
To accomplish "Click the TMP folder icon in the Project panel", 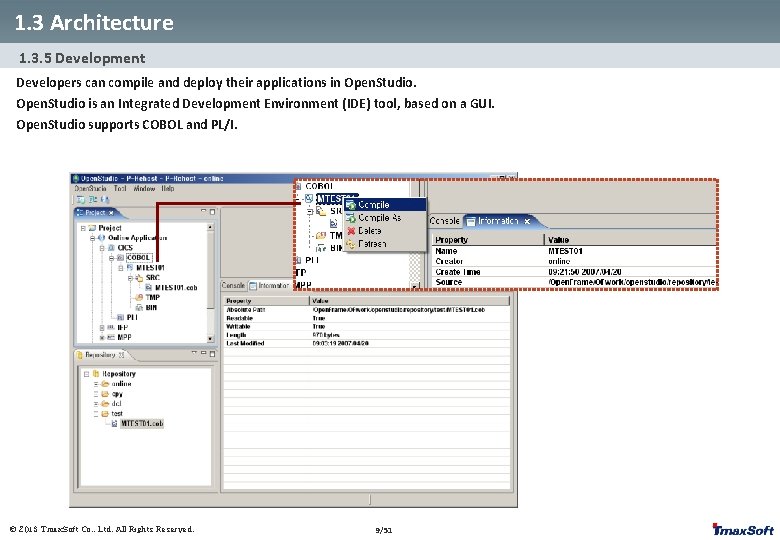I will (139, 297).
